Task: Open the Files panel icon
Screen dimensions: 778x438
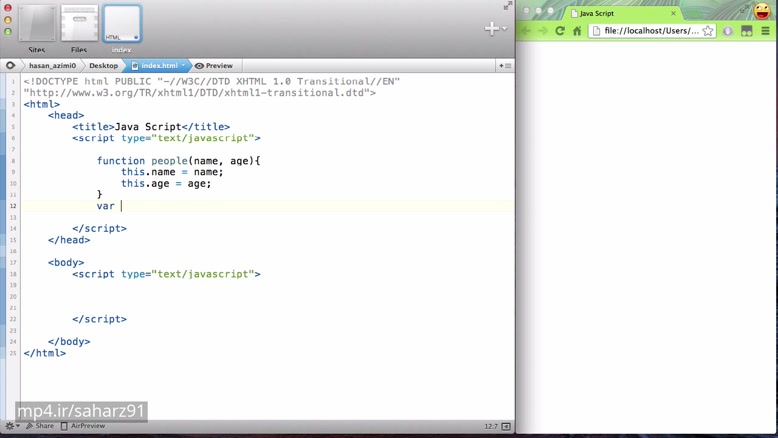Action: 79,25
